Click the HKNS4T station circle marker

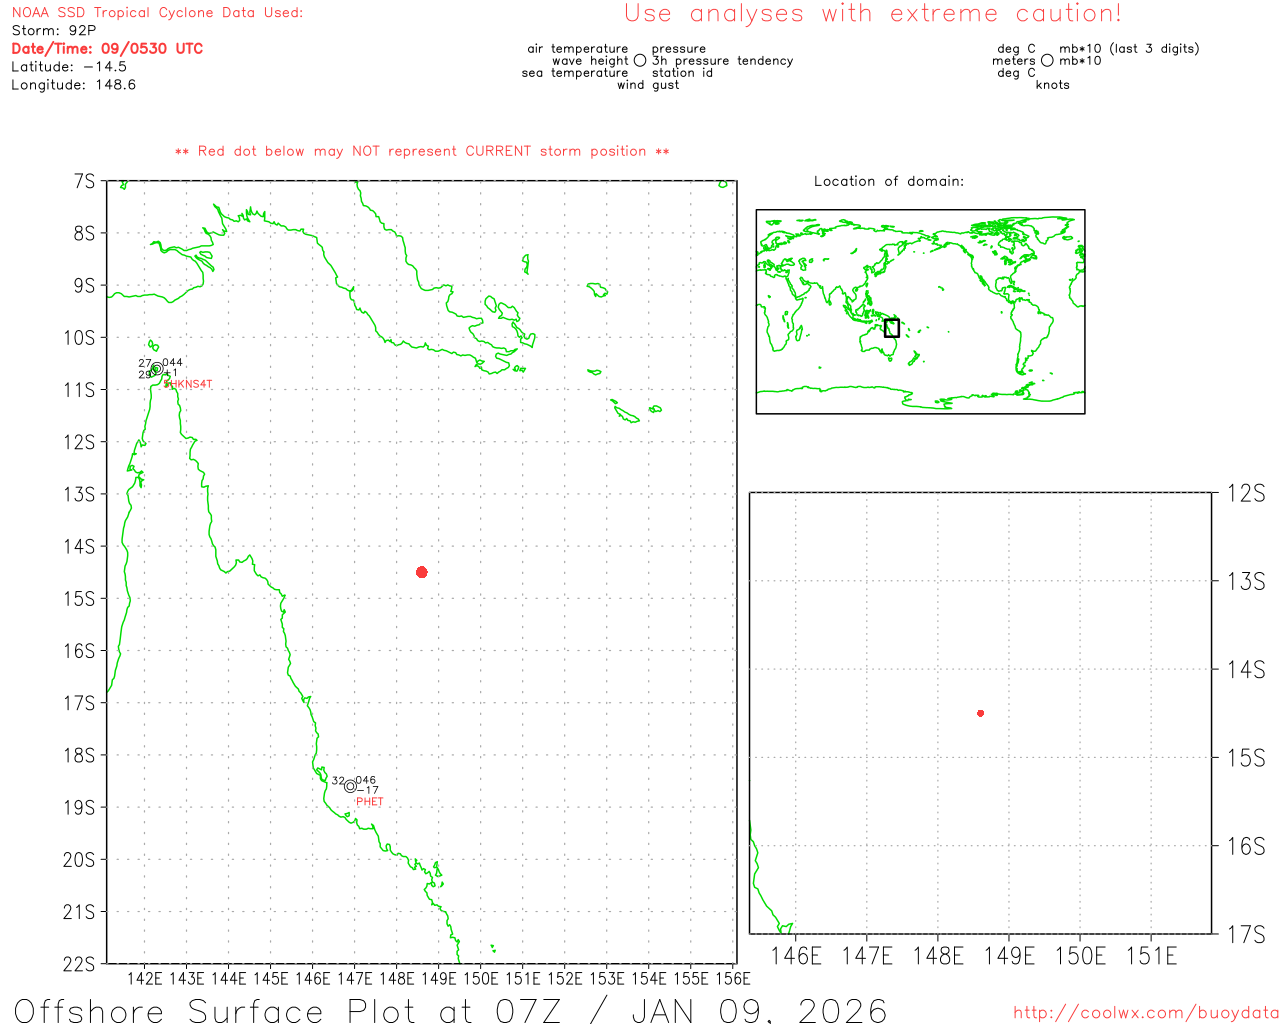click(157, 369)
